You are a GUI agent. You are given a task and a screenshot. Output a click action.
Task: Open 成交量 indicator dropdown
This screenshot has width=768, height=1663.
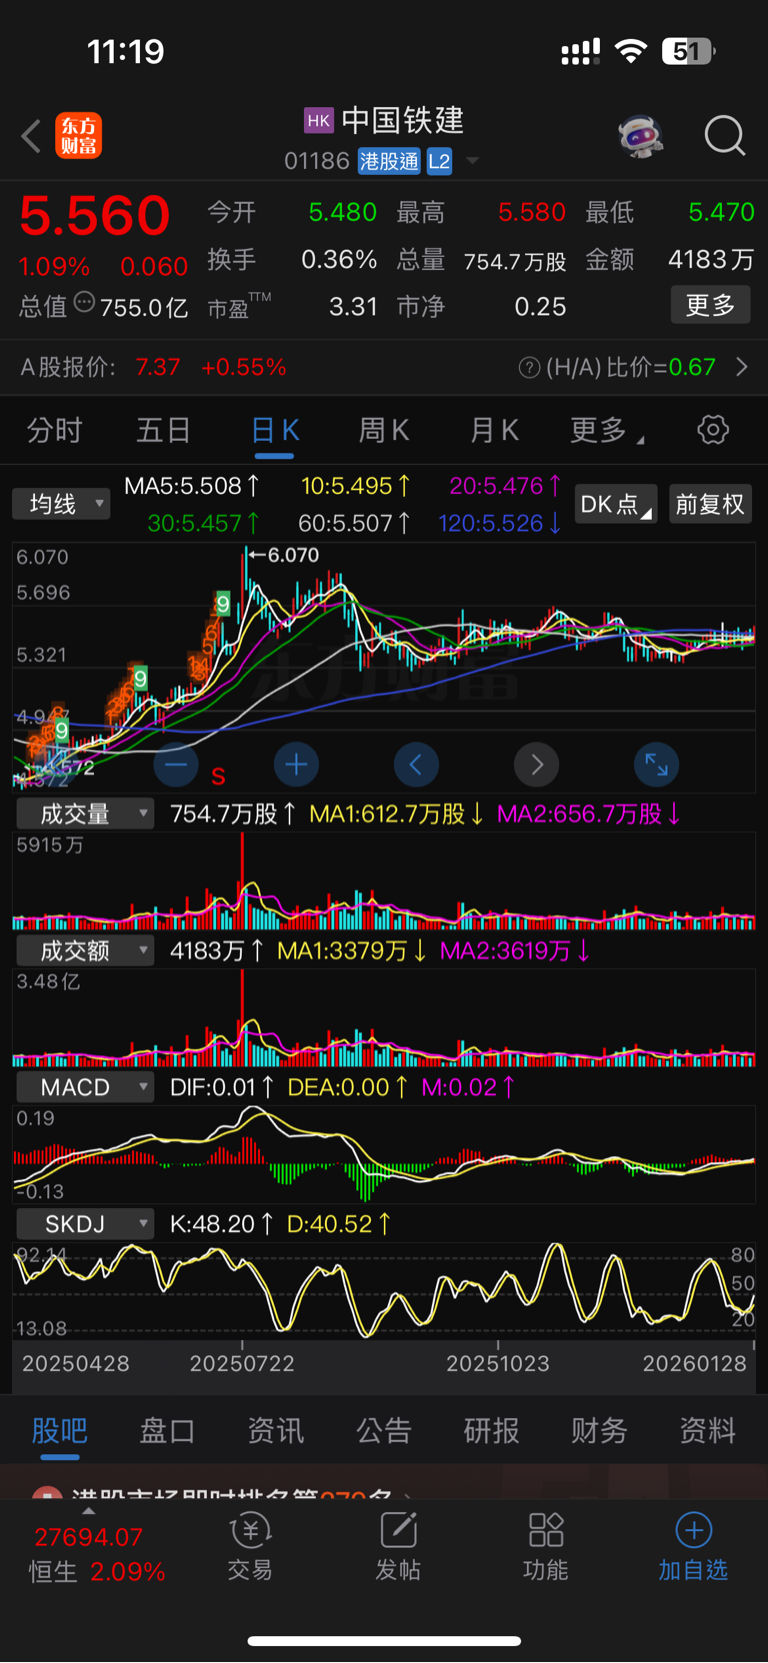(85, 814)
